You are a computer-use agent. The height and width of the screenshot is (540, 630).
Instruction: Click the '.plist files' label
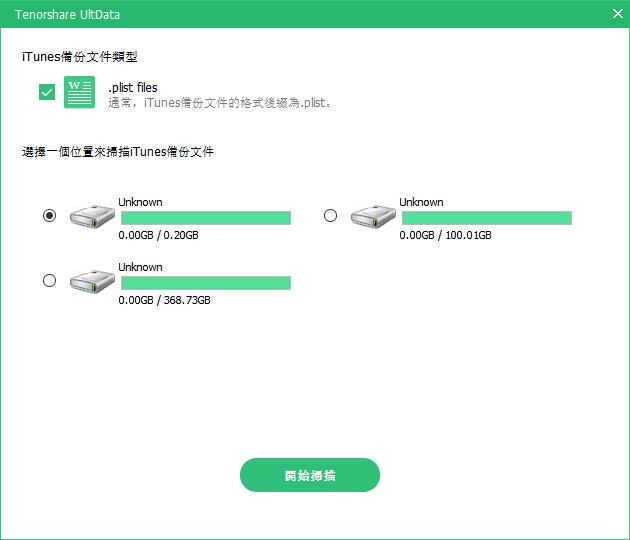[x=133, y=88]
